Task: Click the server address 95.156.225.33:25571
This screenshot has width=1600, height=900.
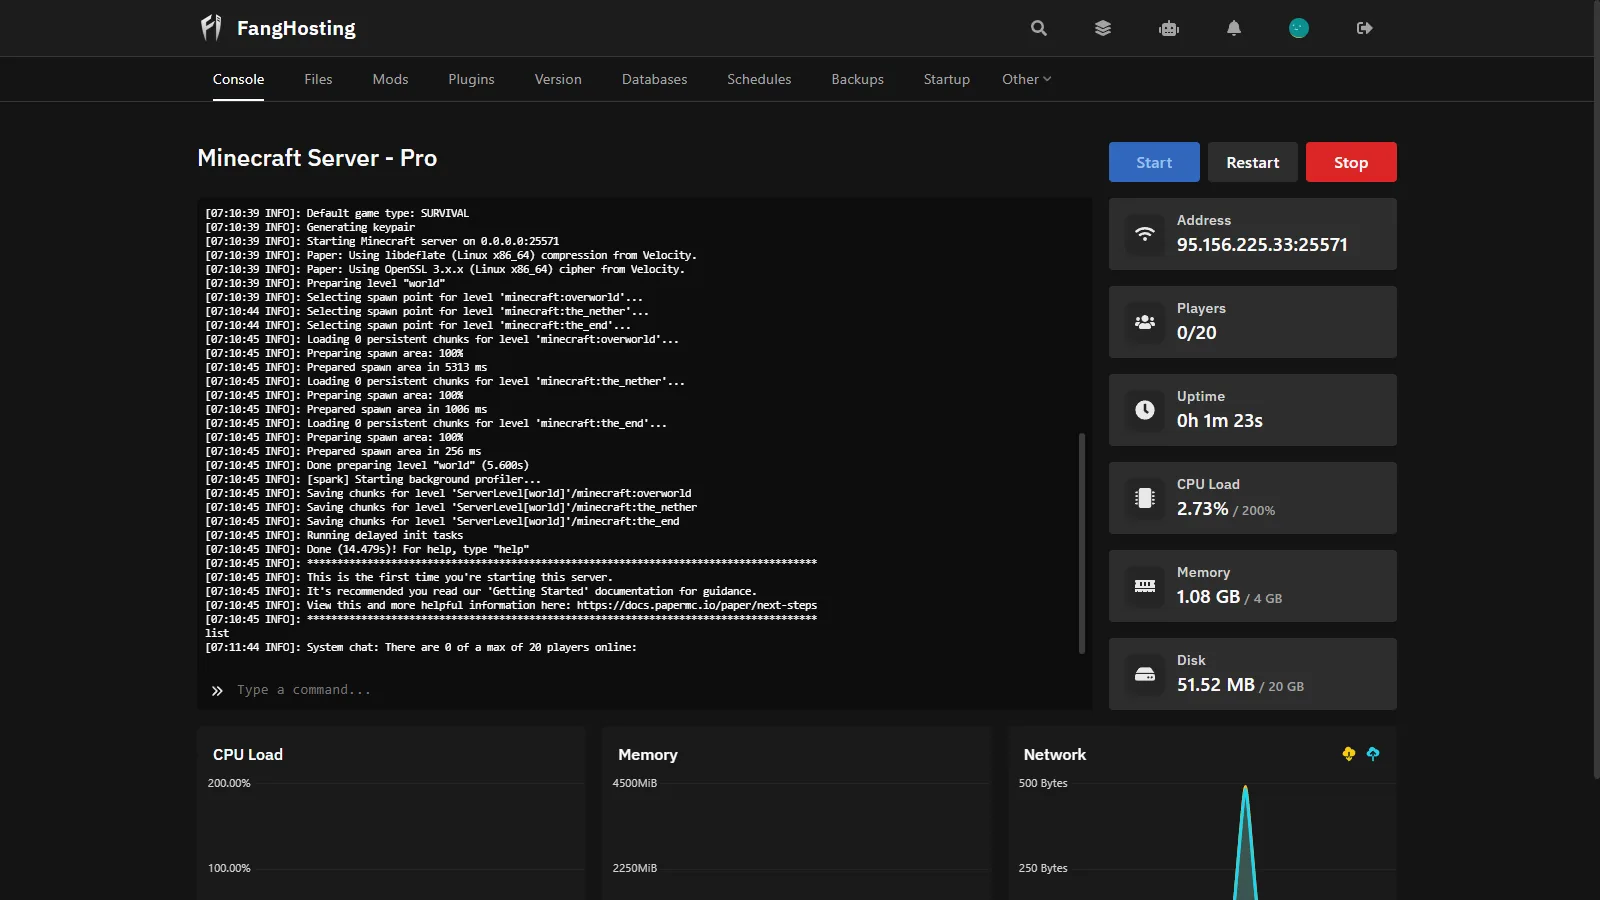Action: (1262, 245)
